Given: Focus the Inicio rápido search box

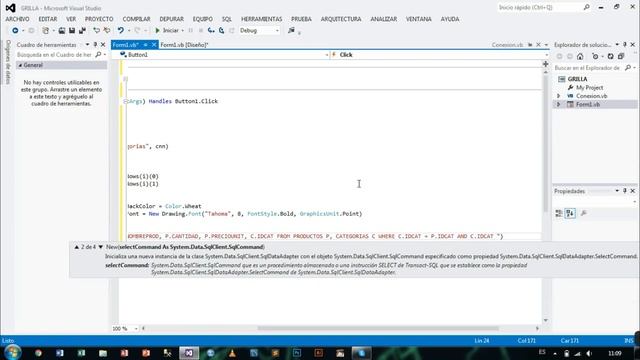Looking at the screenshot, I should (x=544, y=7).
